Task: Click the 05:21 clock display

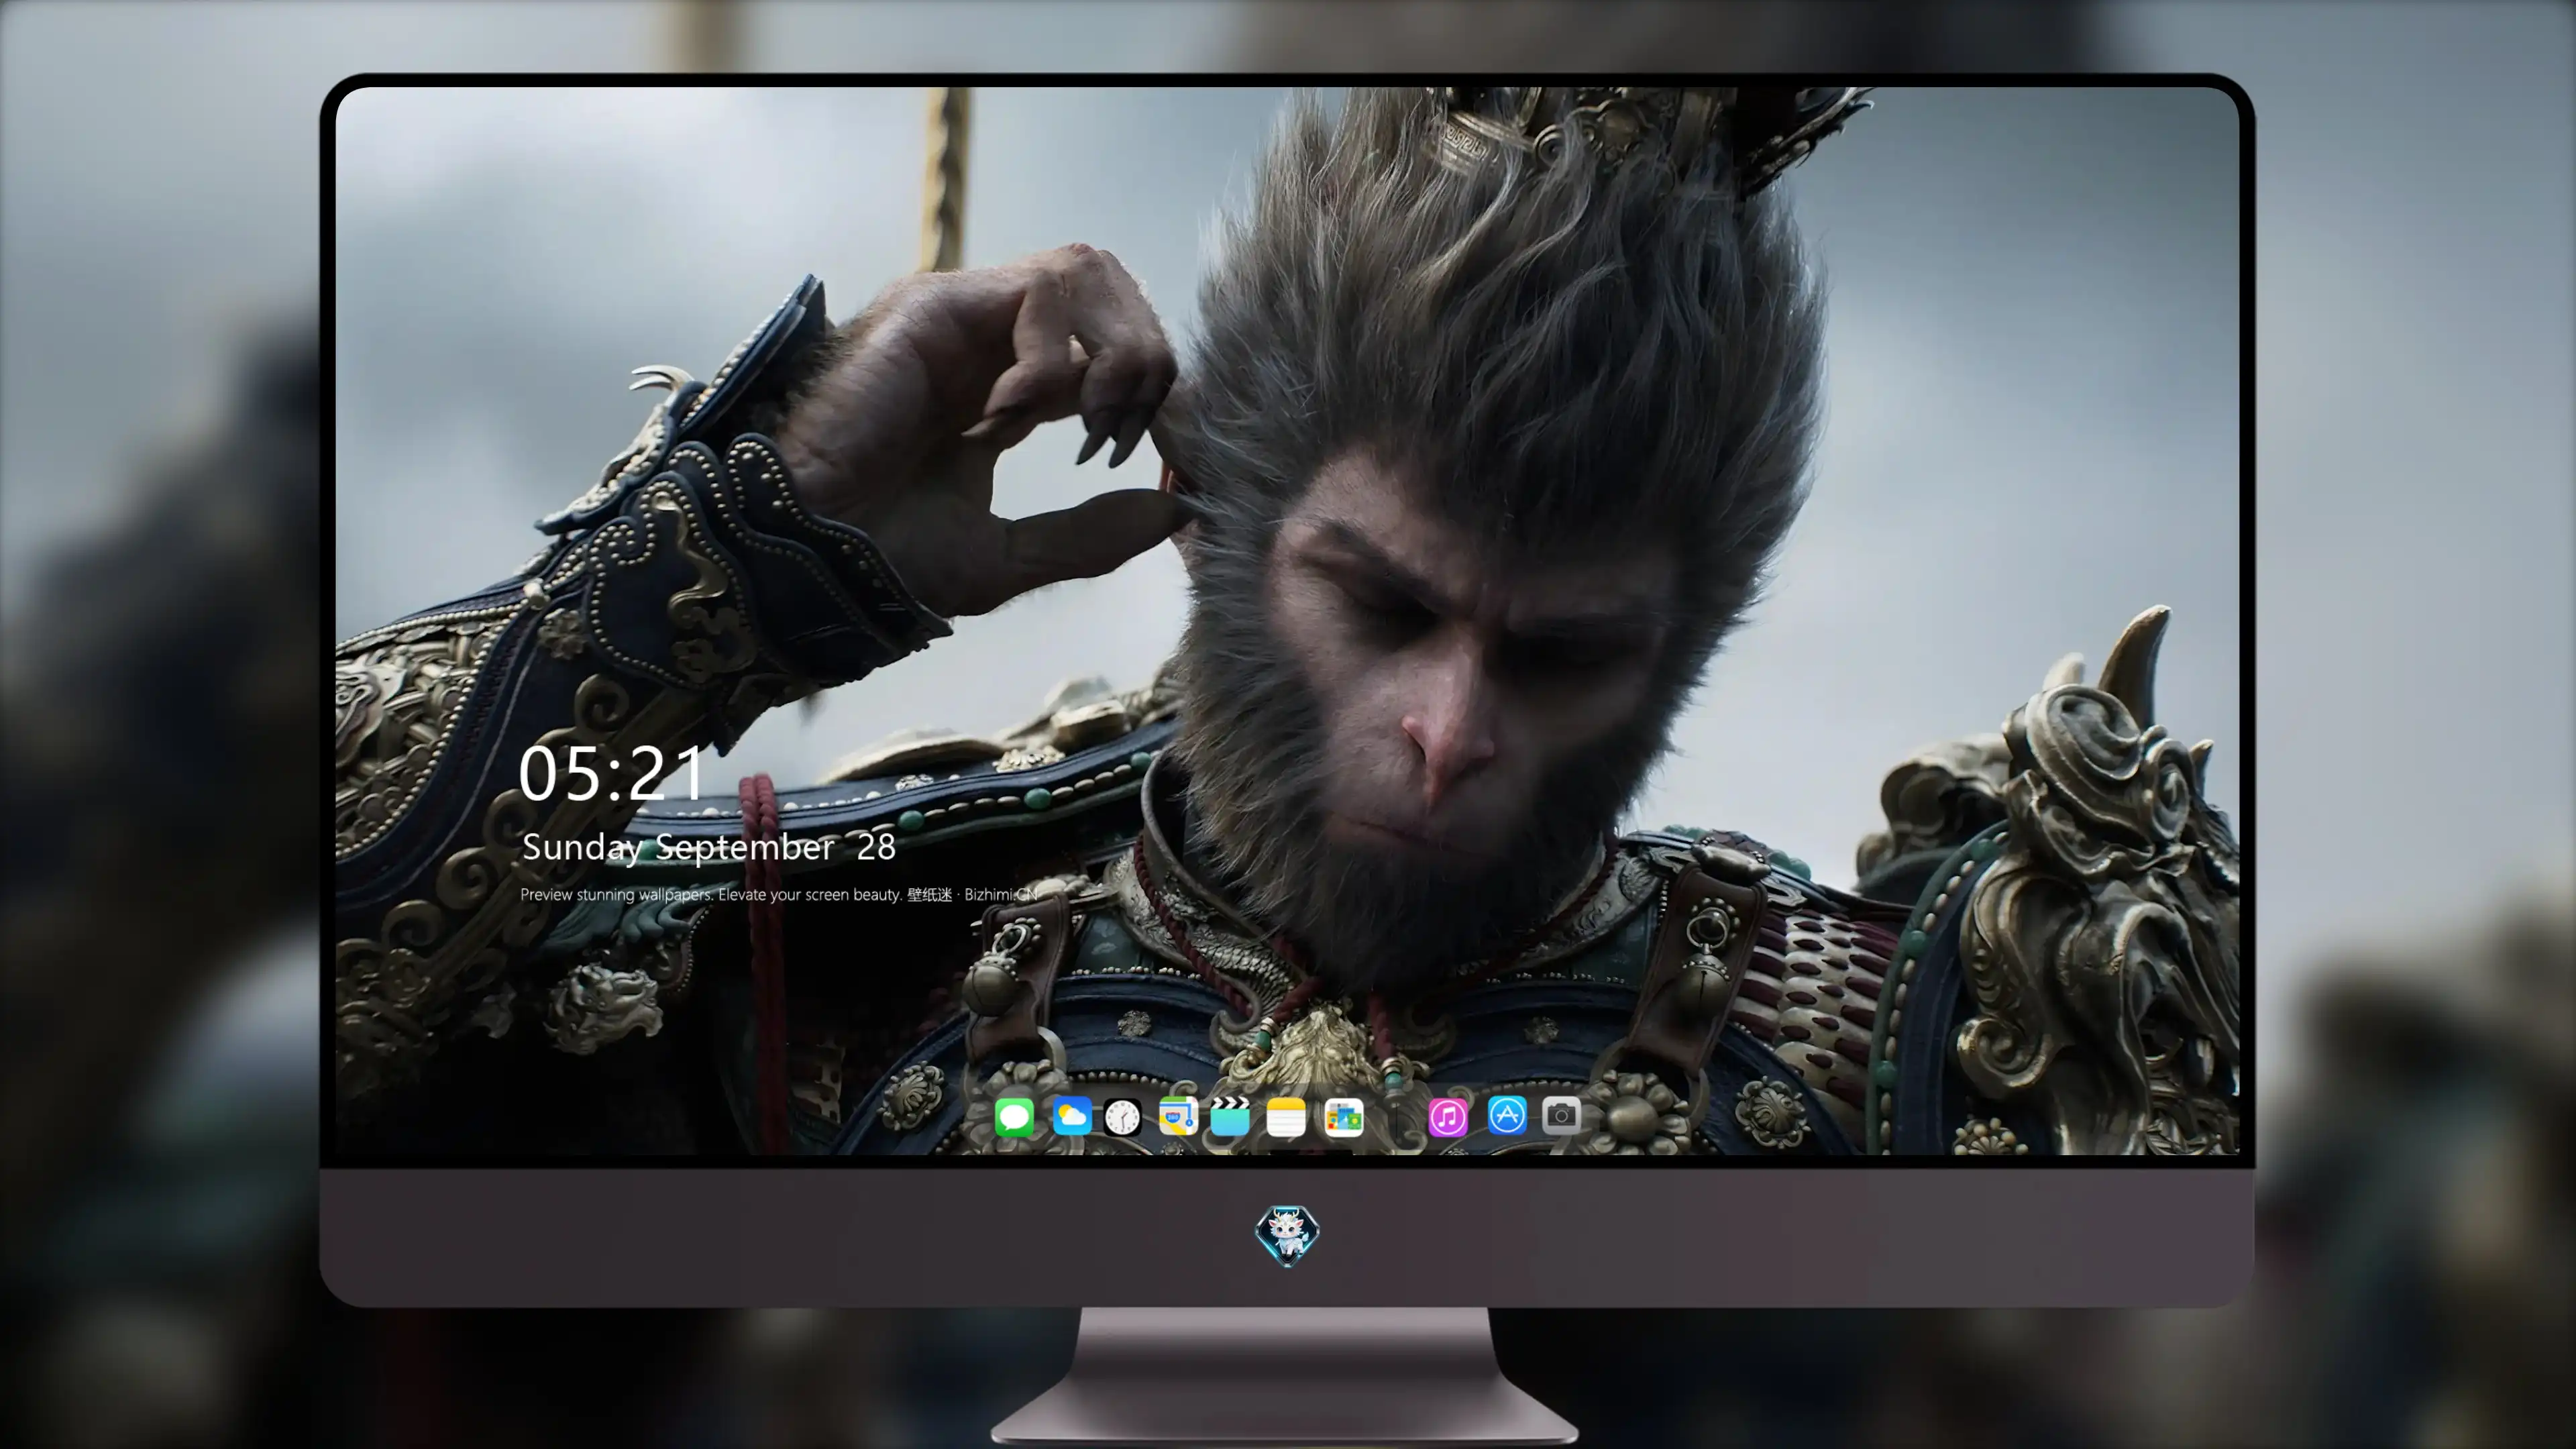Action: [611, 773]
